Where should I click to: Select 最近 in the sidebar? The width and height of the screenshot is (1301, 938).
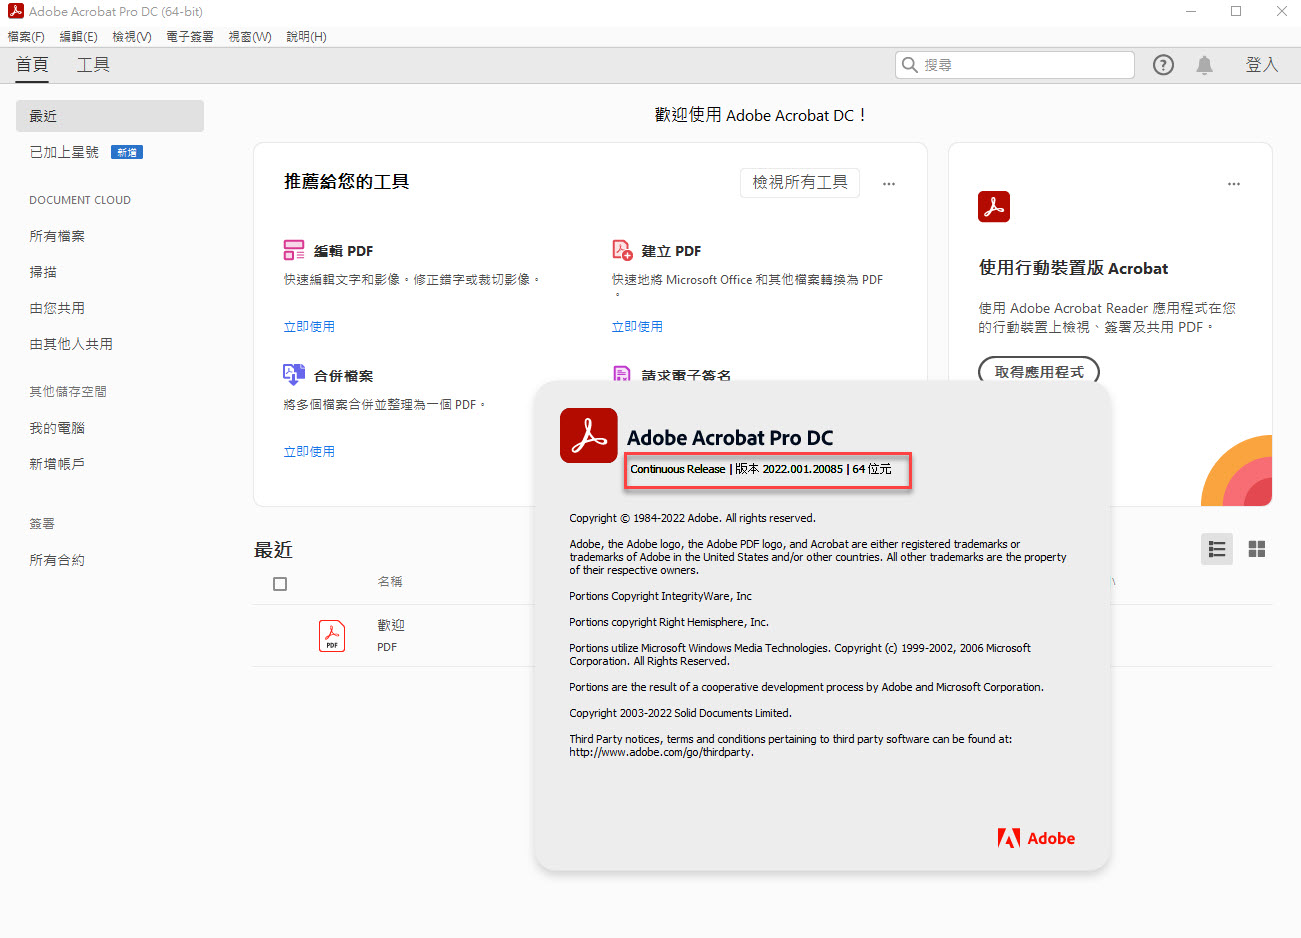coord(110,116)
